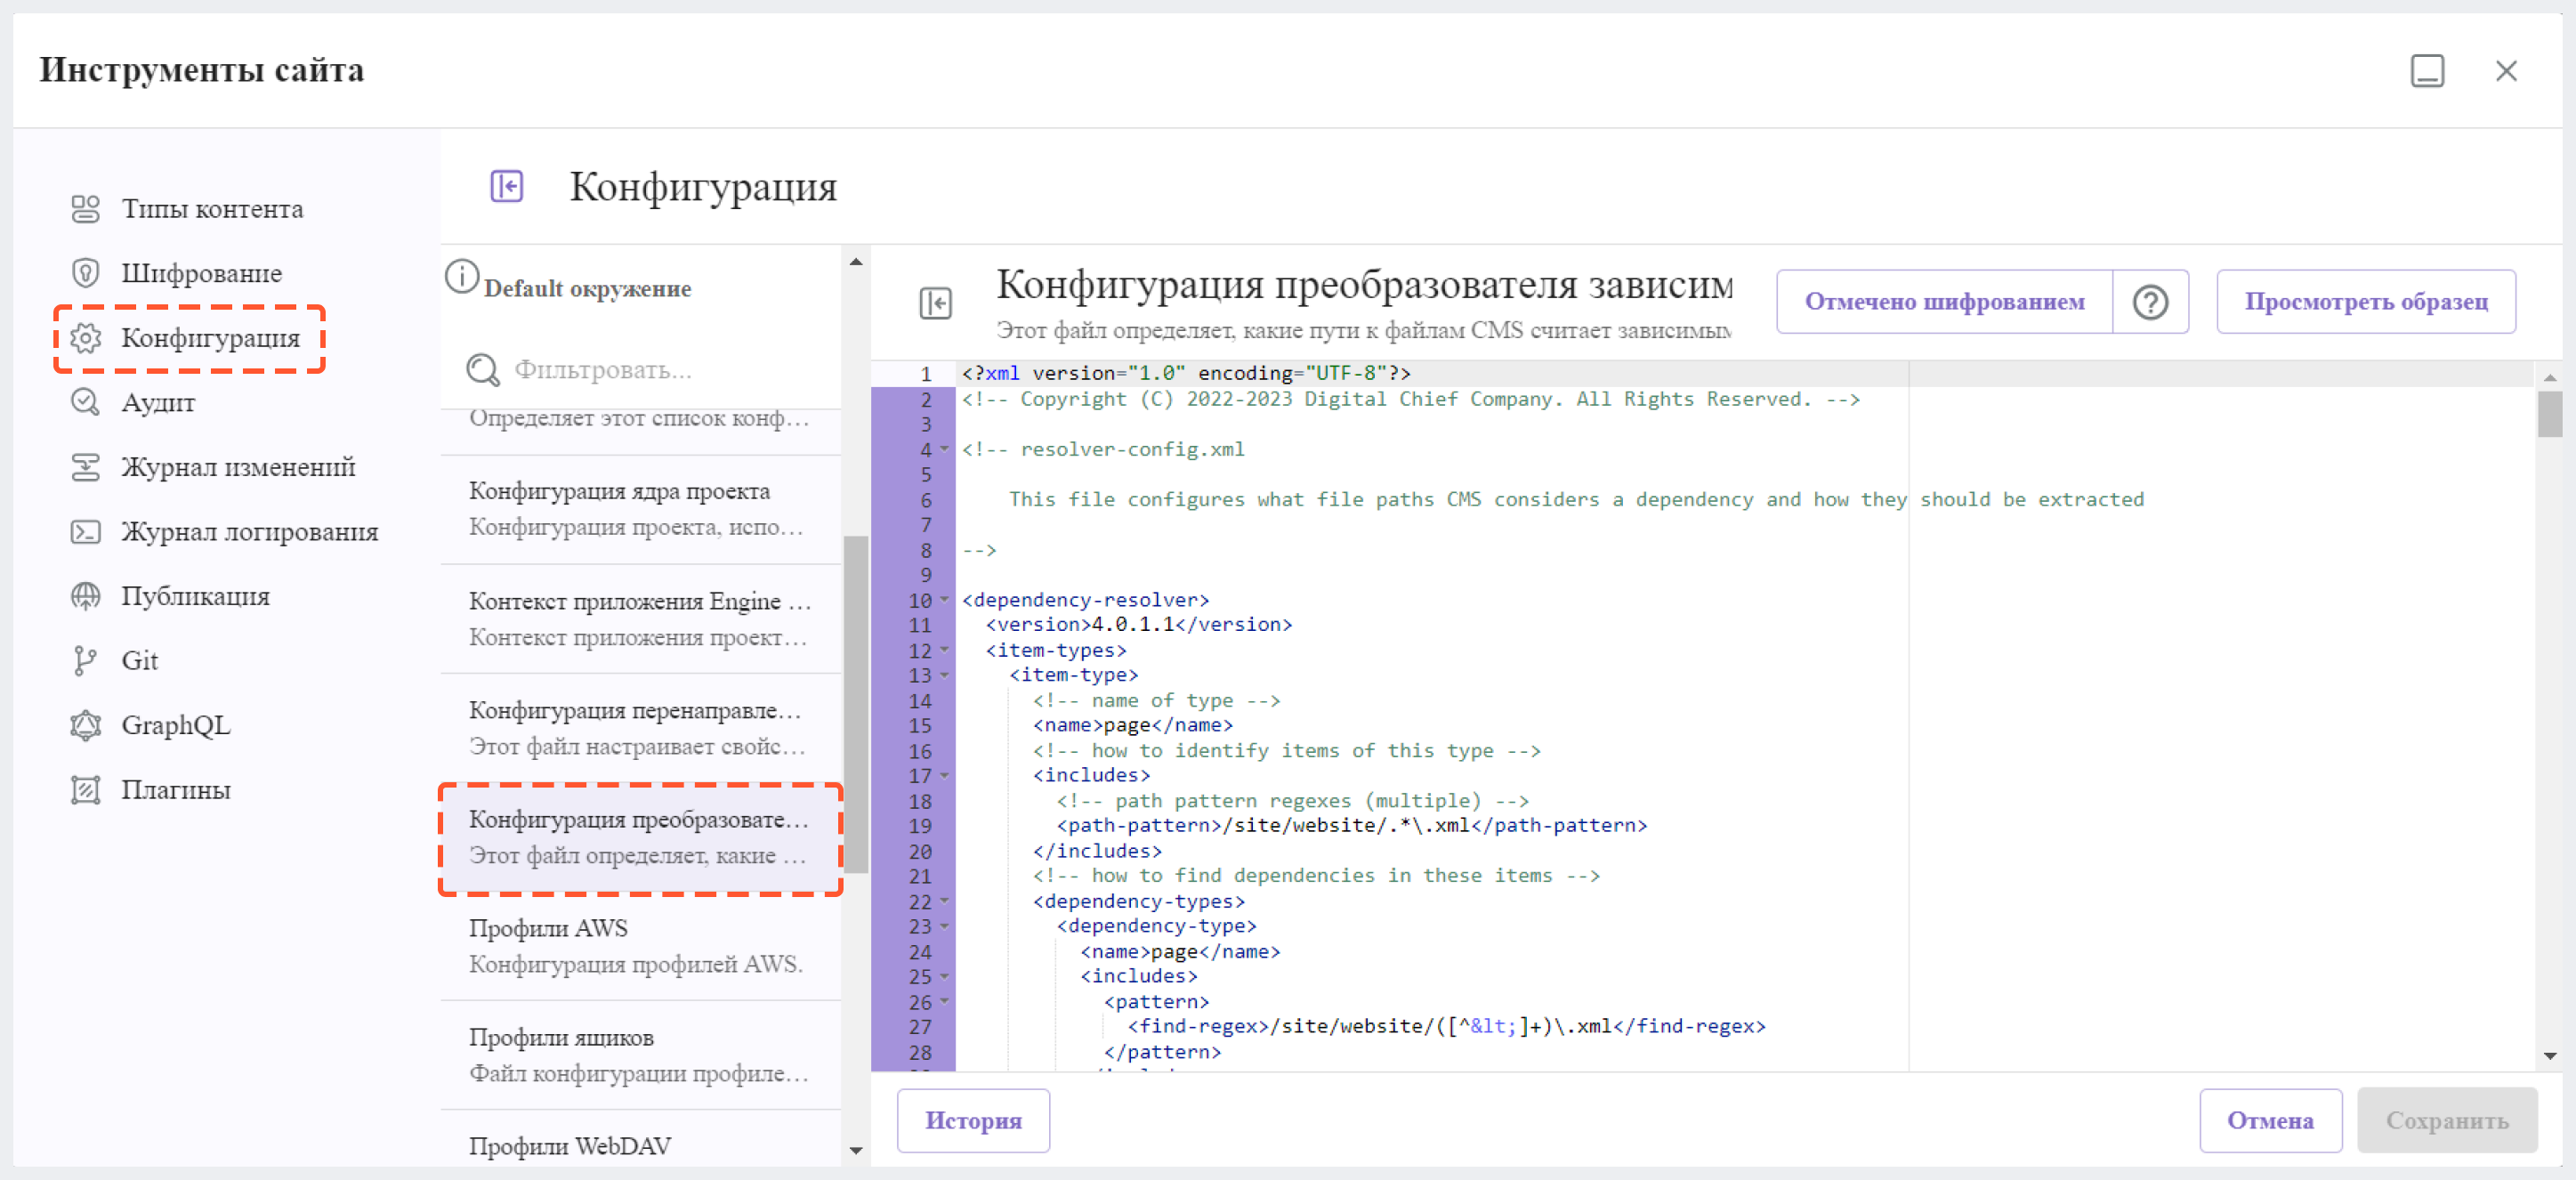
Task: Click config list scrollbar thumb
Action: coord(855,704)
